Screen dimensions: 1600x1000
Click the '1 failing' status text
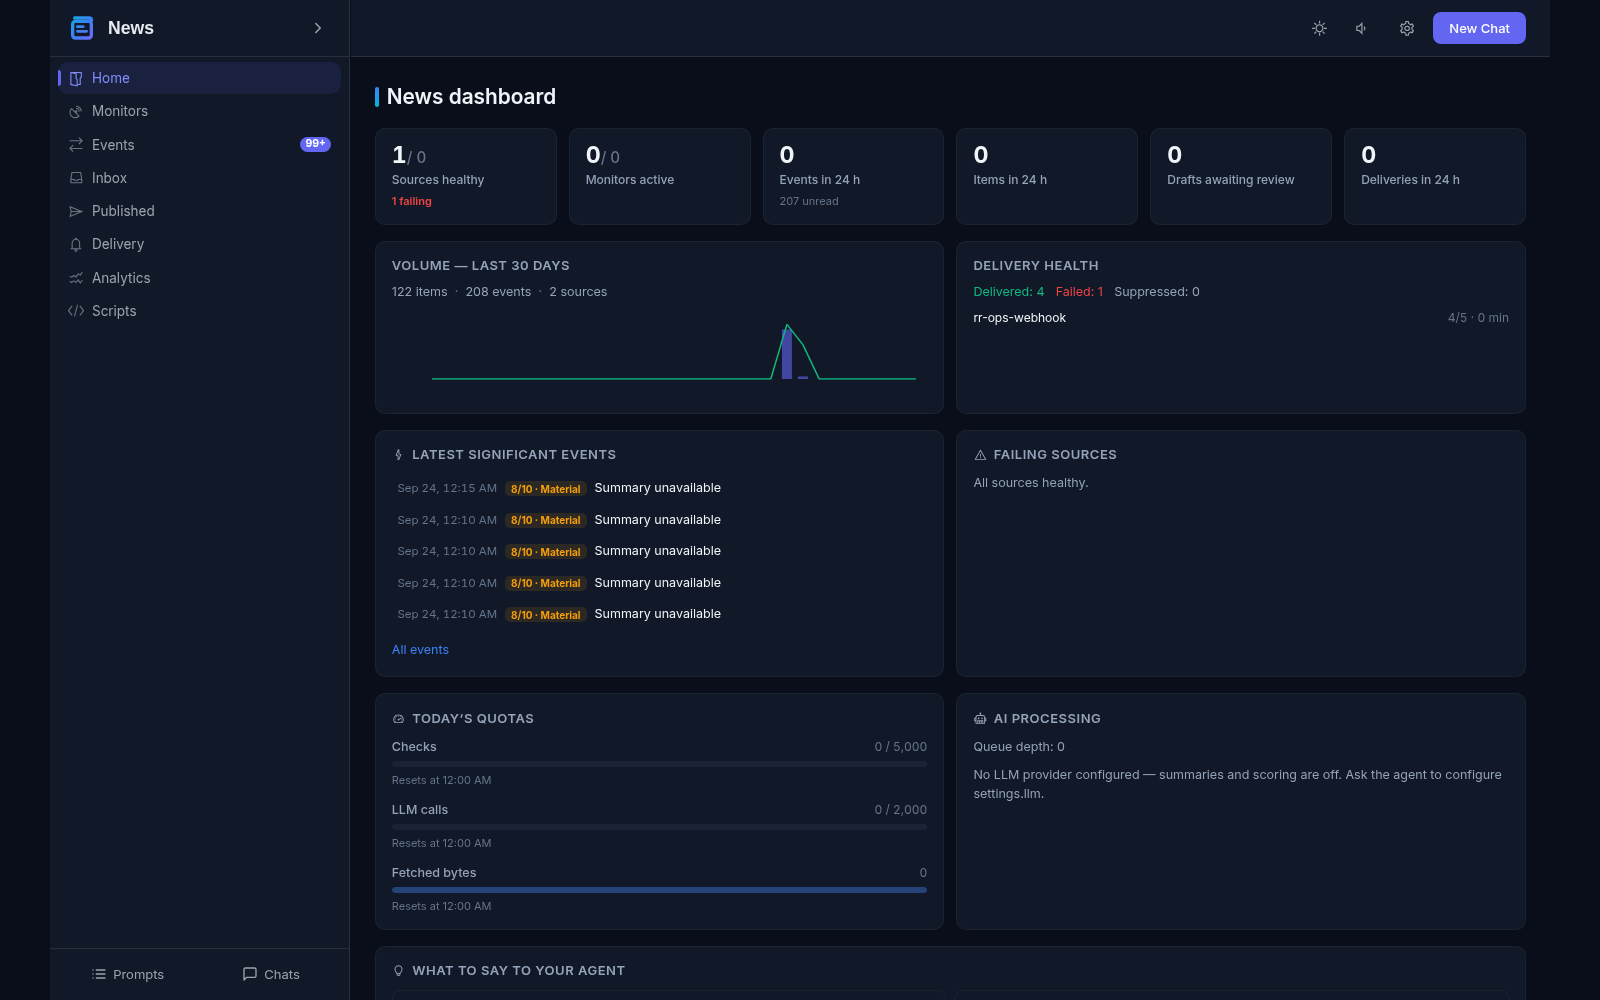(412, 202)
